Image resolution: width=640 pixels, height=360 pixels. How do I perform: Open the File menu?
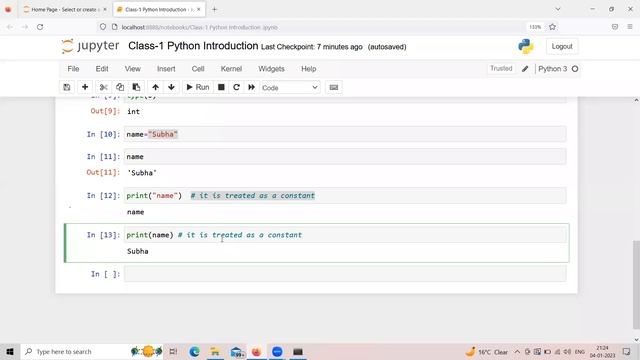(x=73, y=69)
